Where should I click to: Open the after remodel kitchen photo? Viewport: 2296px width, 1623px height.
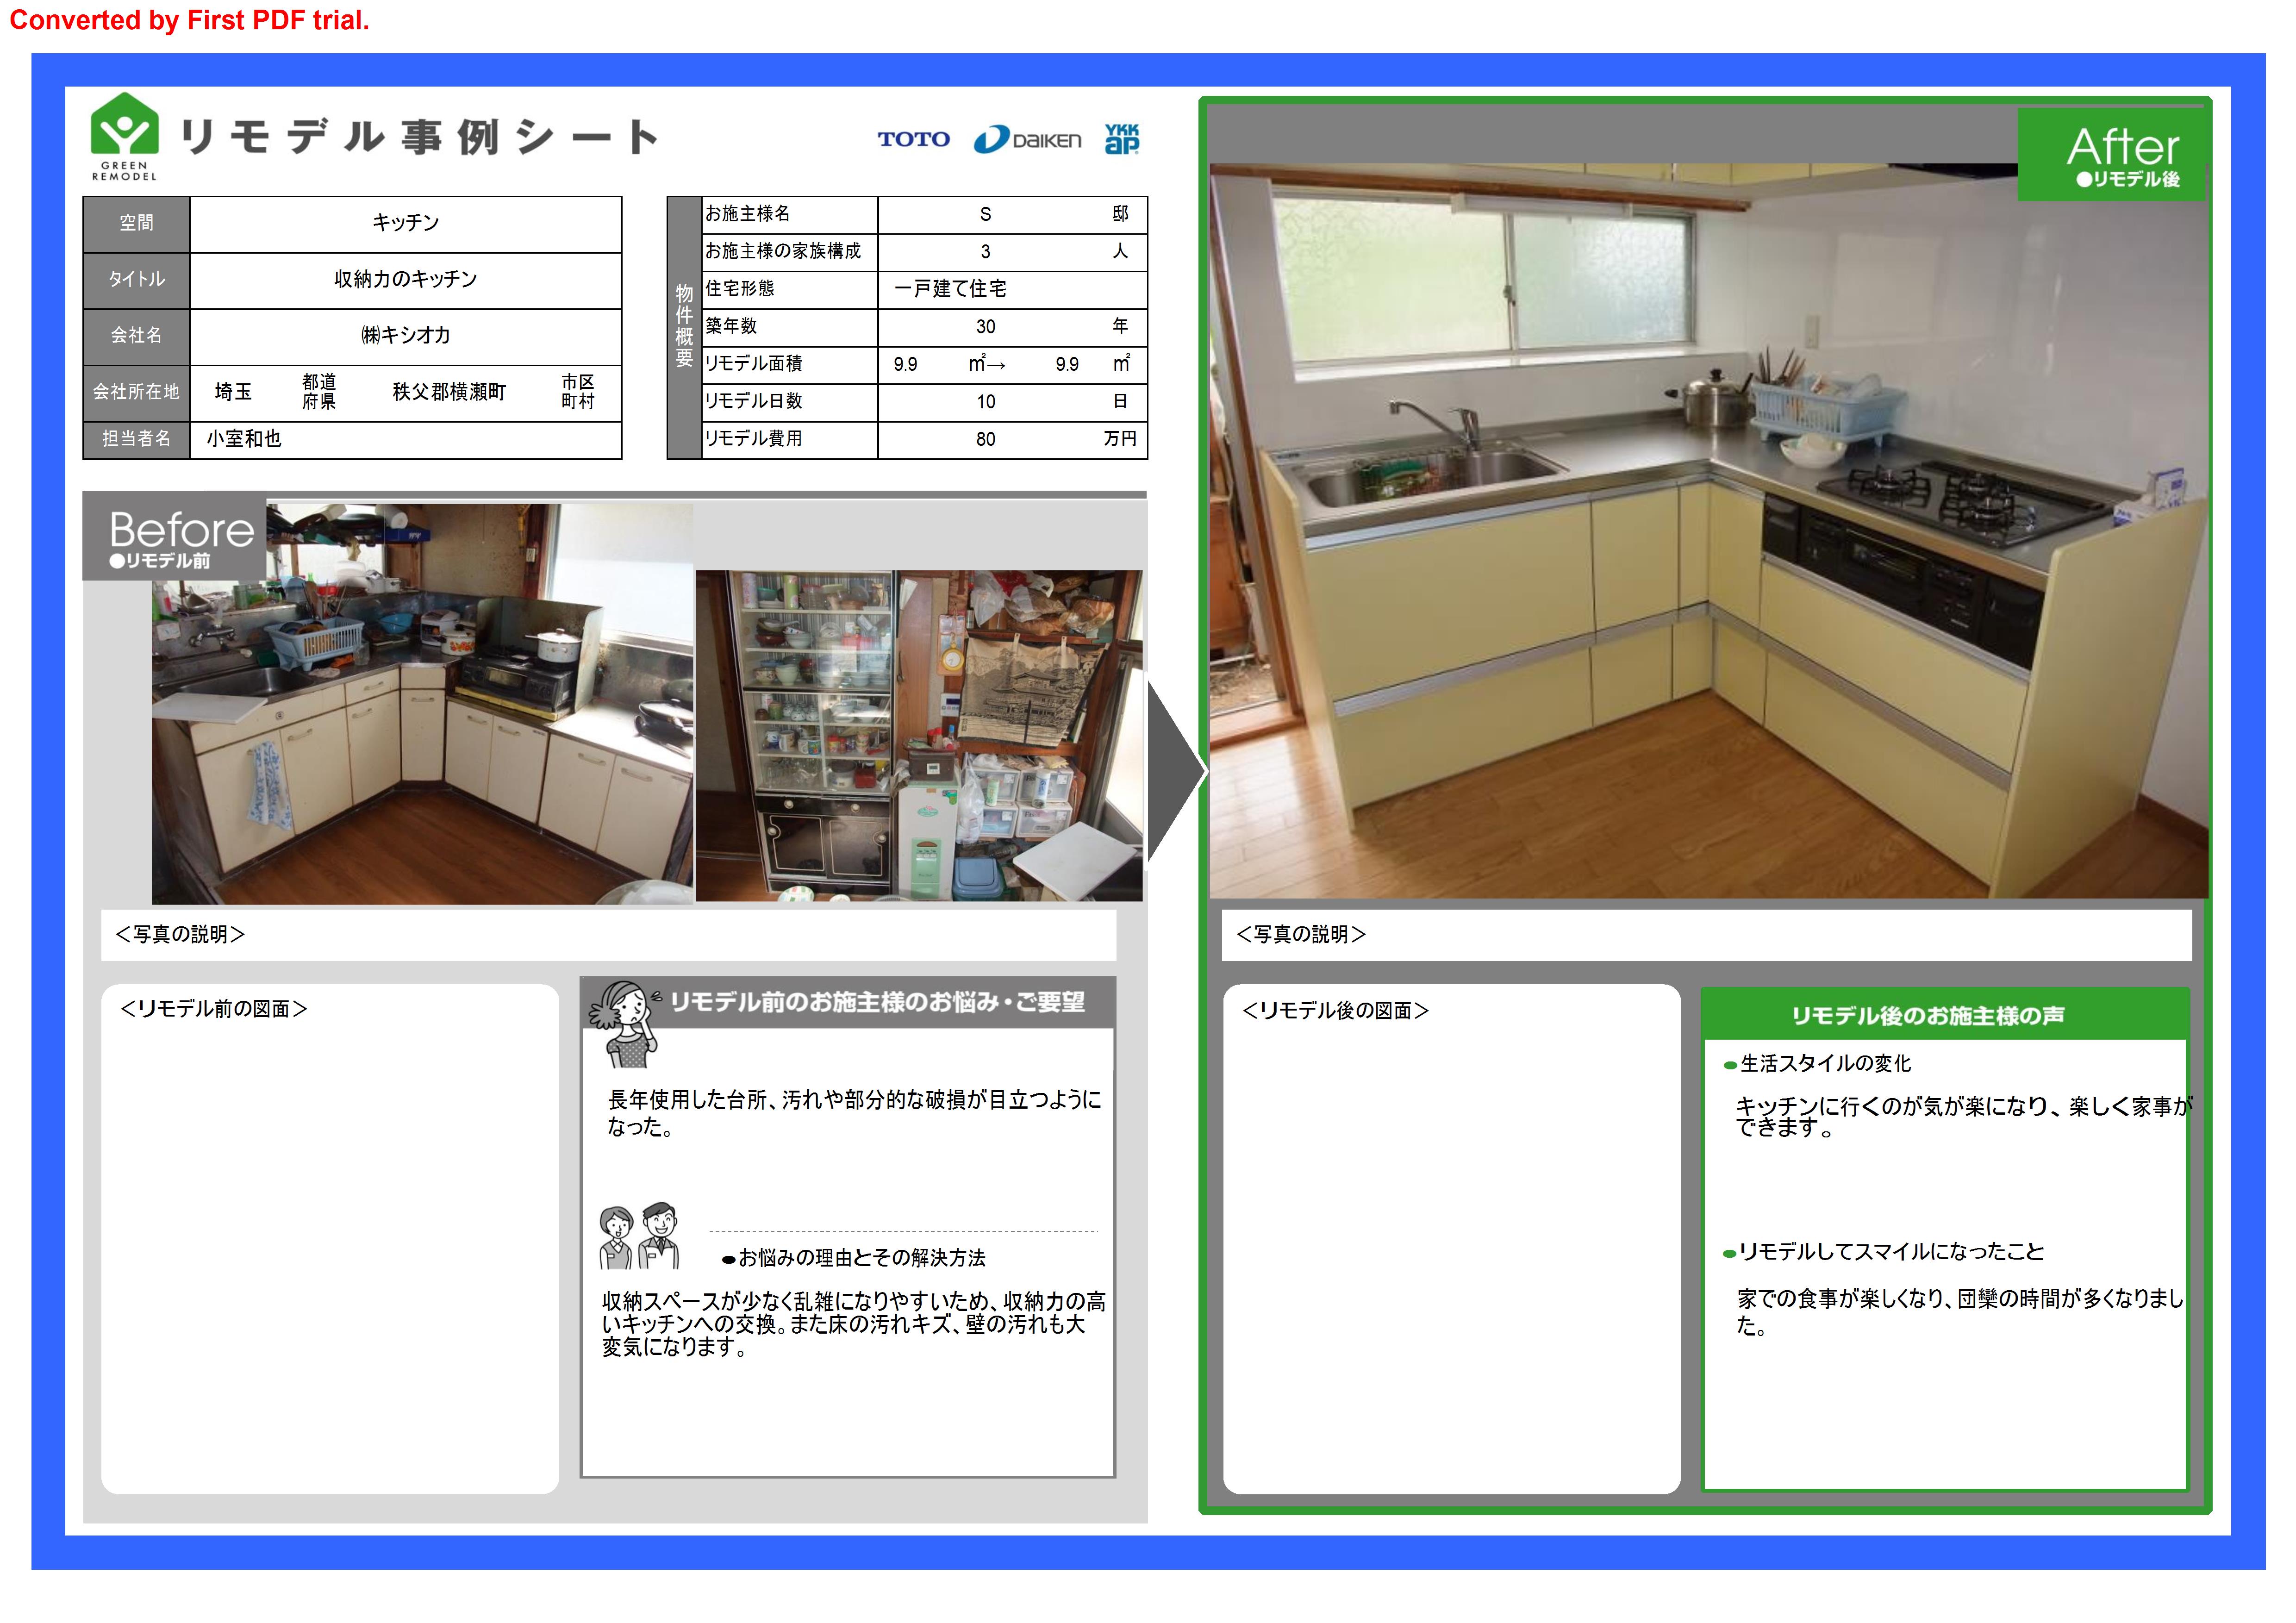tap(1708, 530)
